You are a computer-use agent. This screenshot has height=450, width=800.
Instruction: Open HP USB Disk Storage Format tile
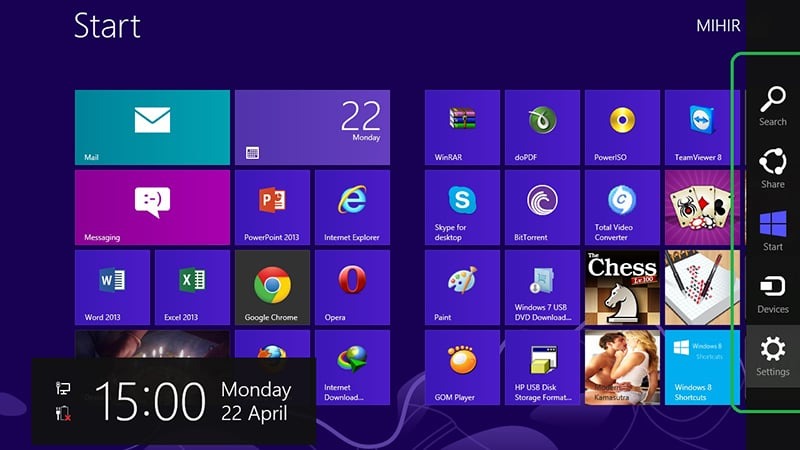(542, 368)
